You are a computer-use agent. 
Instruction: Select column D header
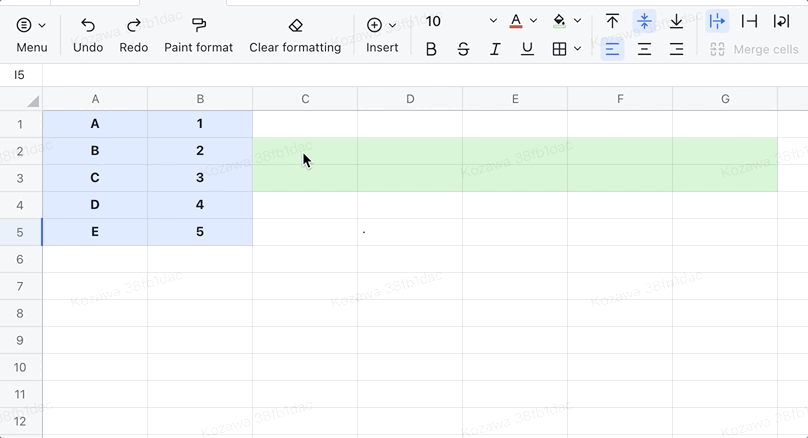click(x=410, y=99)
